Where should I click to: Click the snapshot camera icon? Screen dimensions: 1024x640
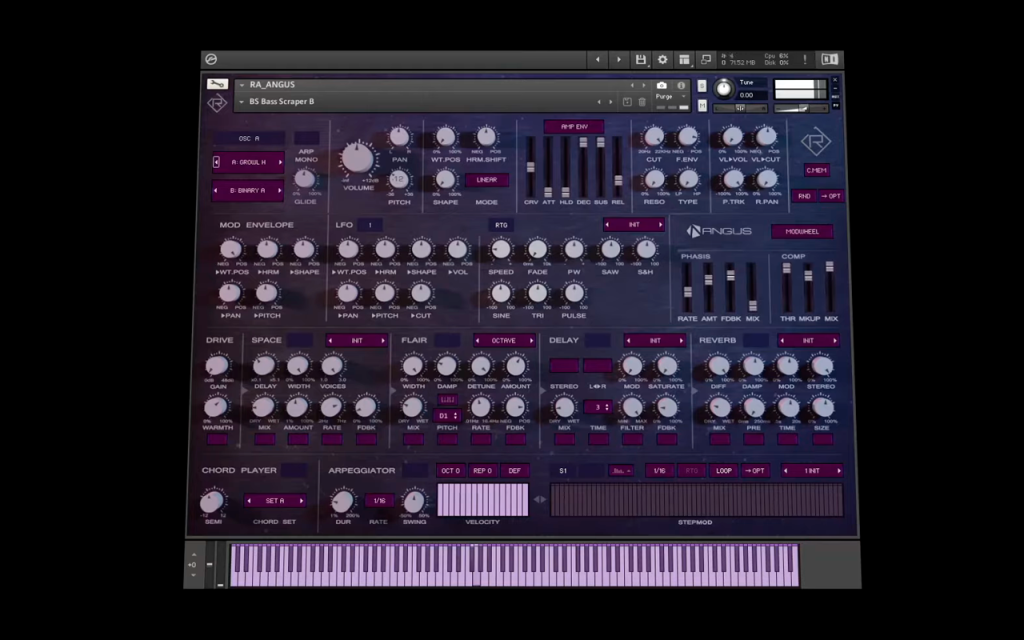click(x=662, y=86)
